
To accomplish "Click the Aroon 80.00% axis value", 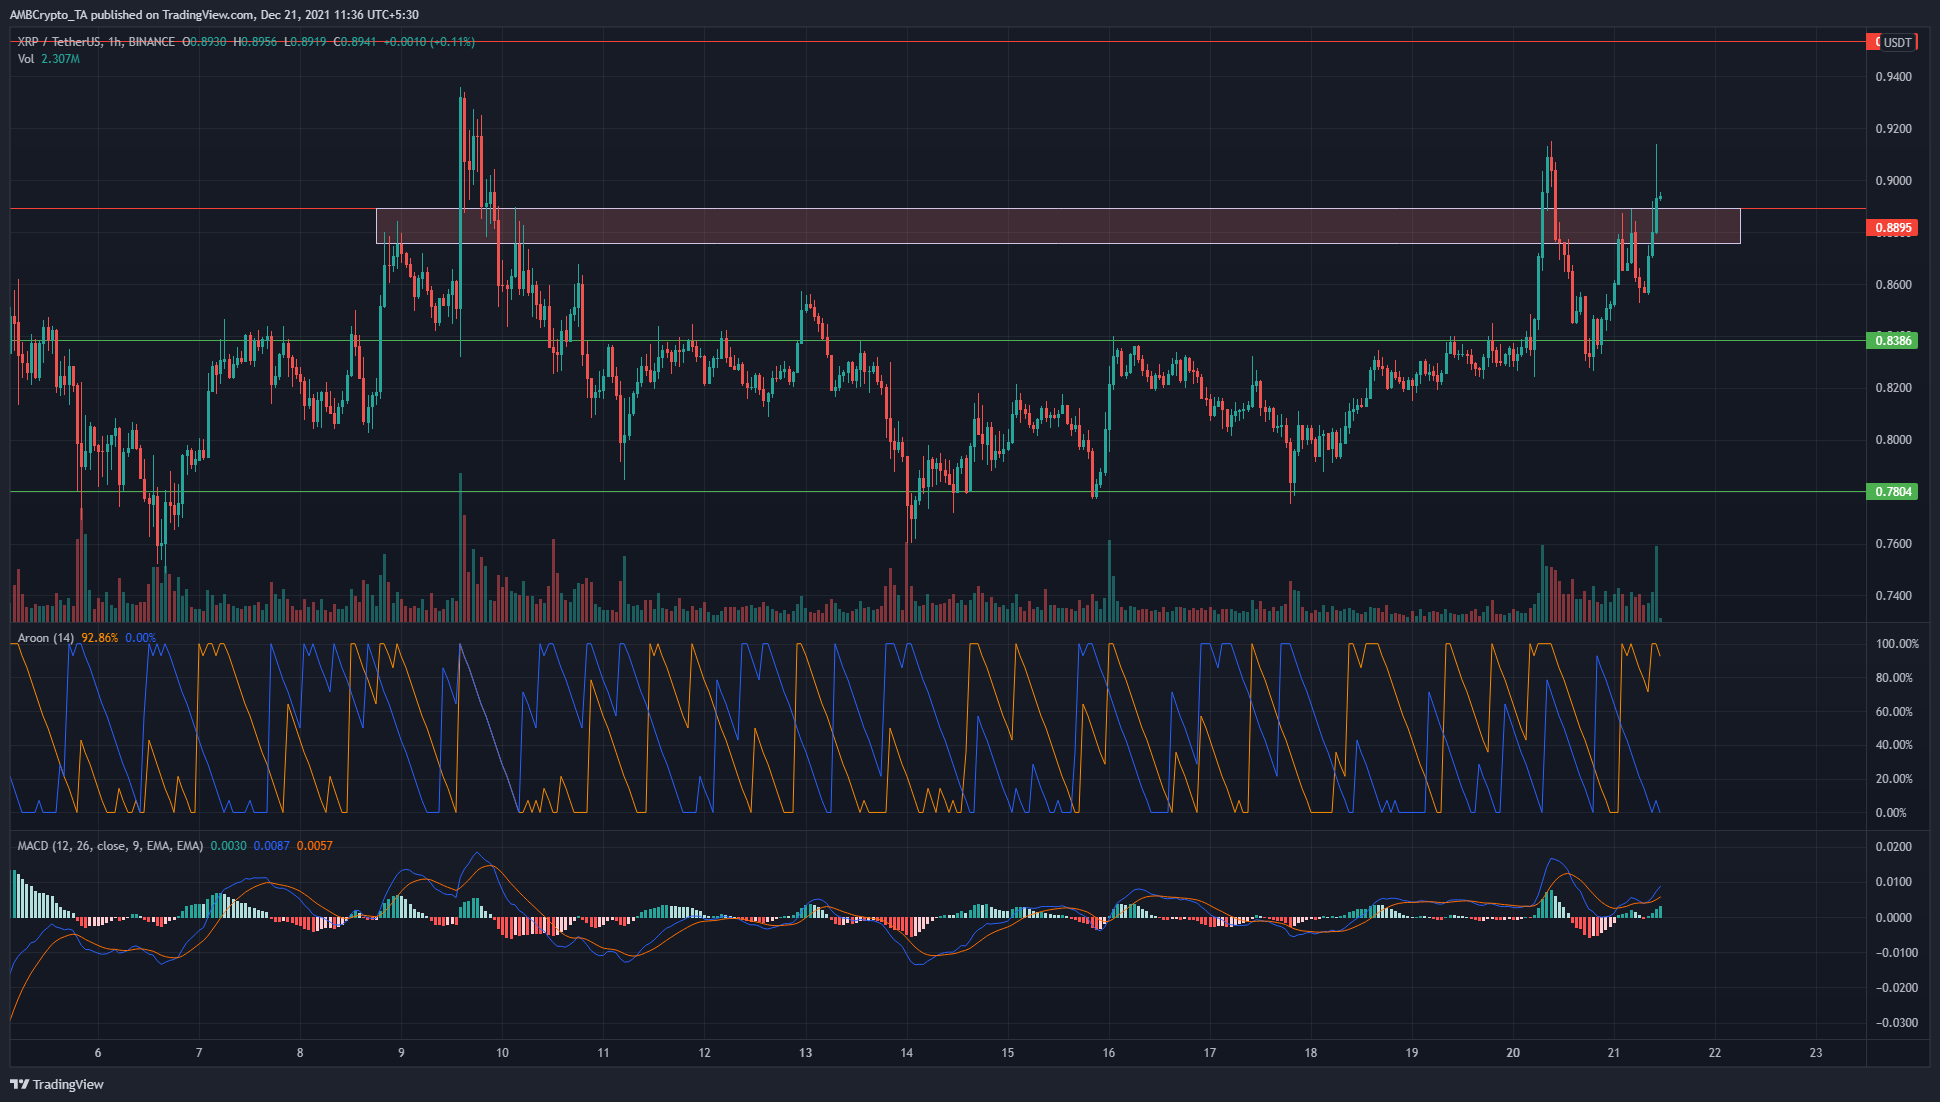I will click(x=1894, y=678).
